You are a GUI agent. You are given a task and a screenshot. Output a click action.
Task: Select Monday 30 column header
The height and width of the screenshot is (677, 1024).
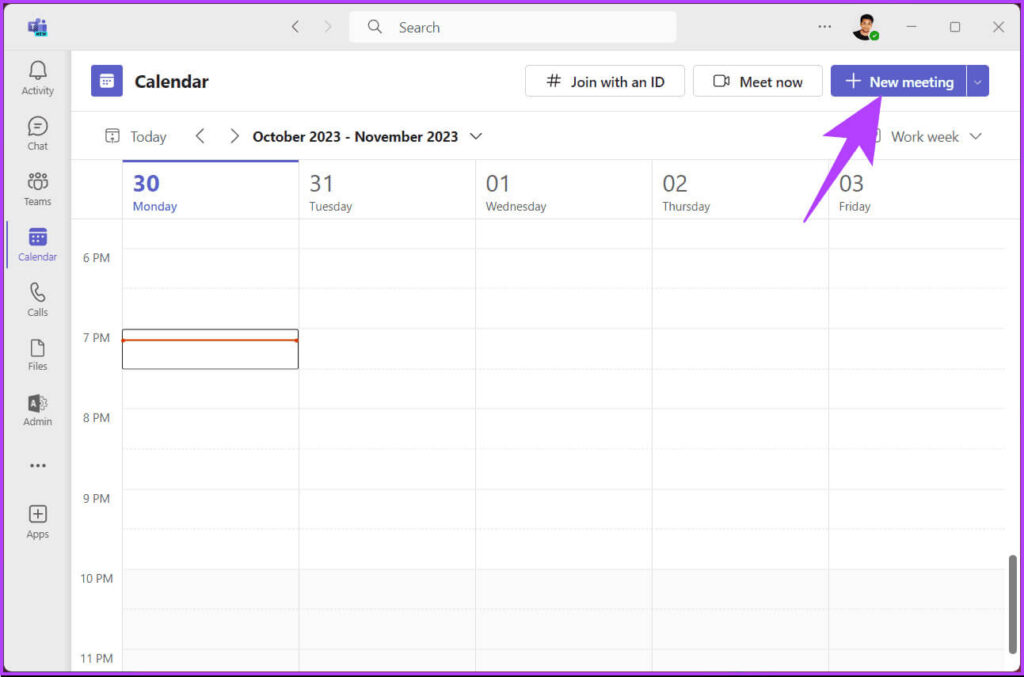(210, 191)
